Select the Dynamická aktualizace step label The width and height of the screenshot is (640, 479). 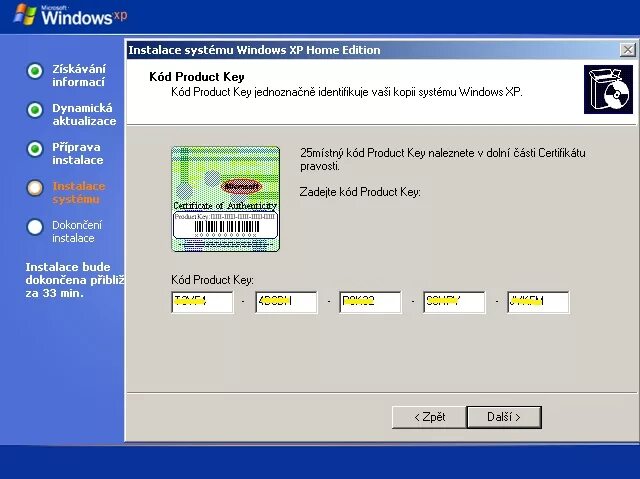84,114
